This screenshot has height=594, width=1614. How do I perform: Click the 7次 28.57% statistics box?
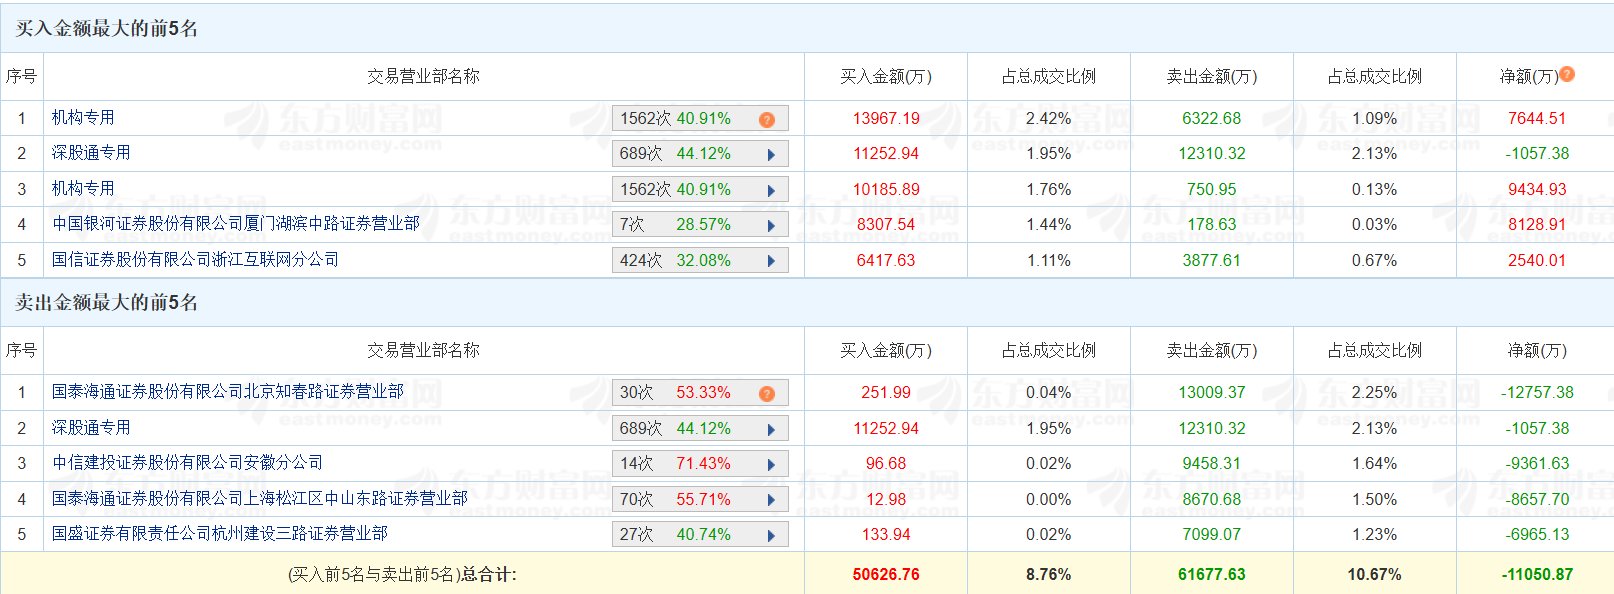point(675,225)
